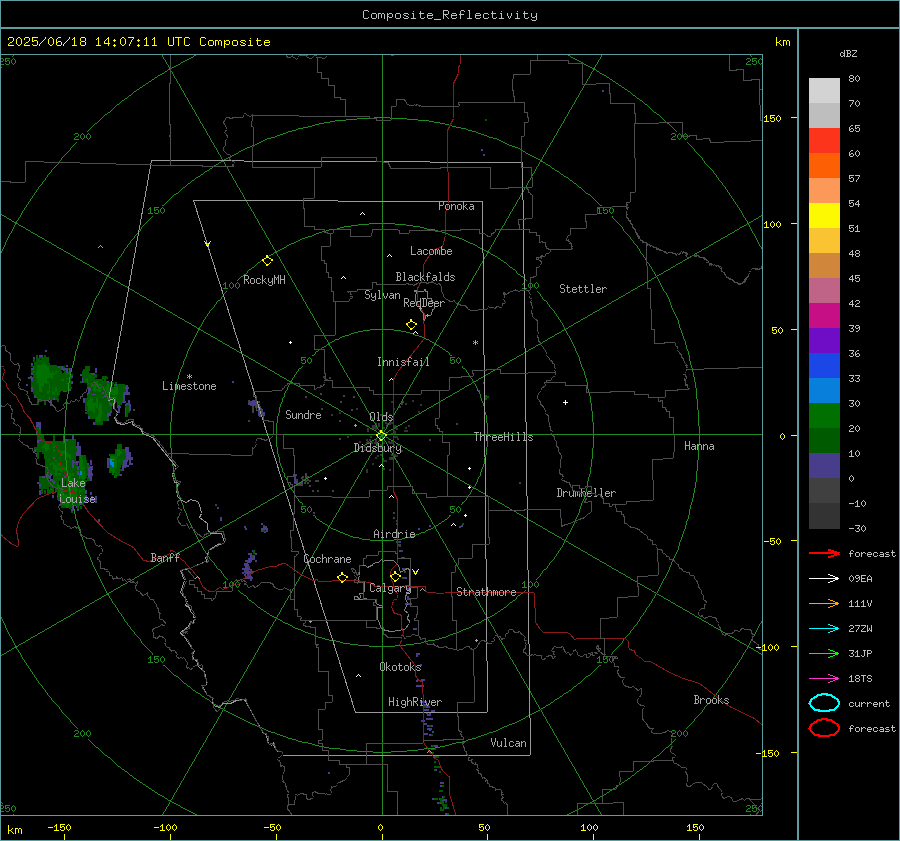Click the 18TS legend label
The width and height of the screenshot is (900, 841).
point(860,679)
